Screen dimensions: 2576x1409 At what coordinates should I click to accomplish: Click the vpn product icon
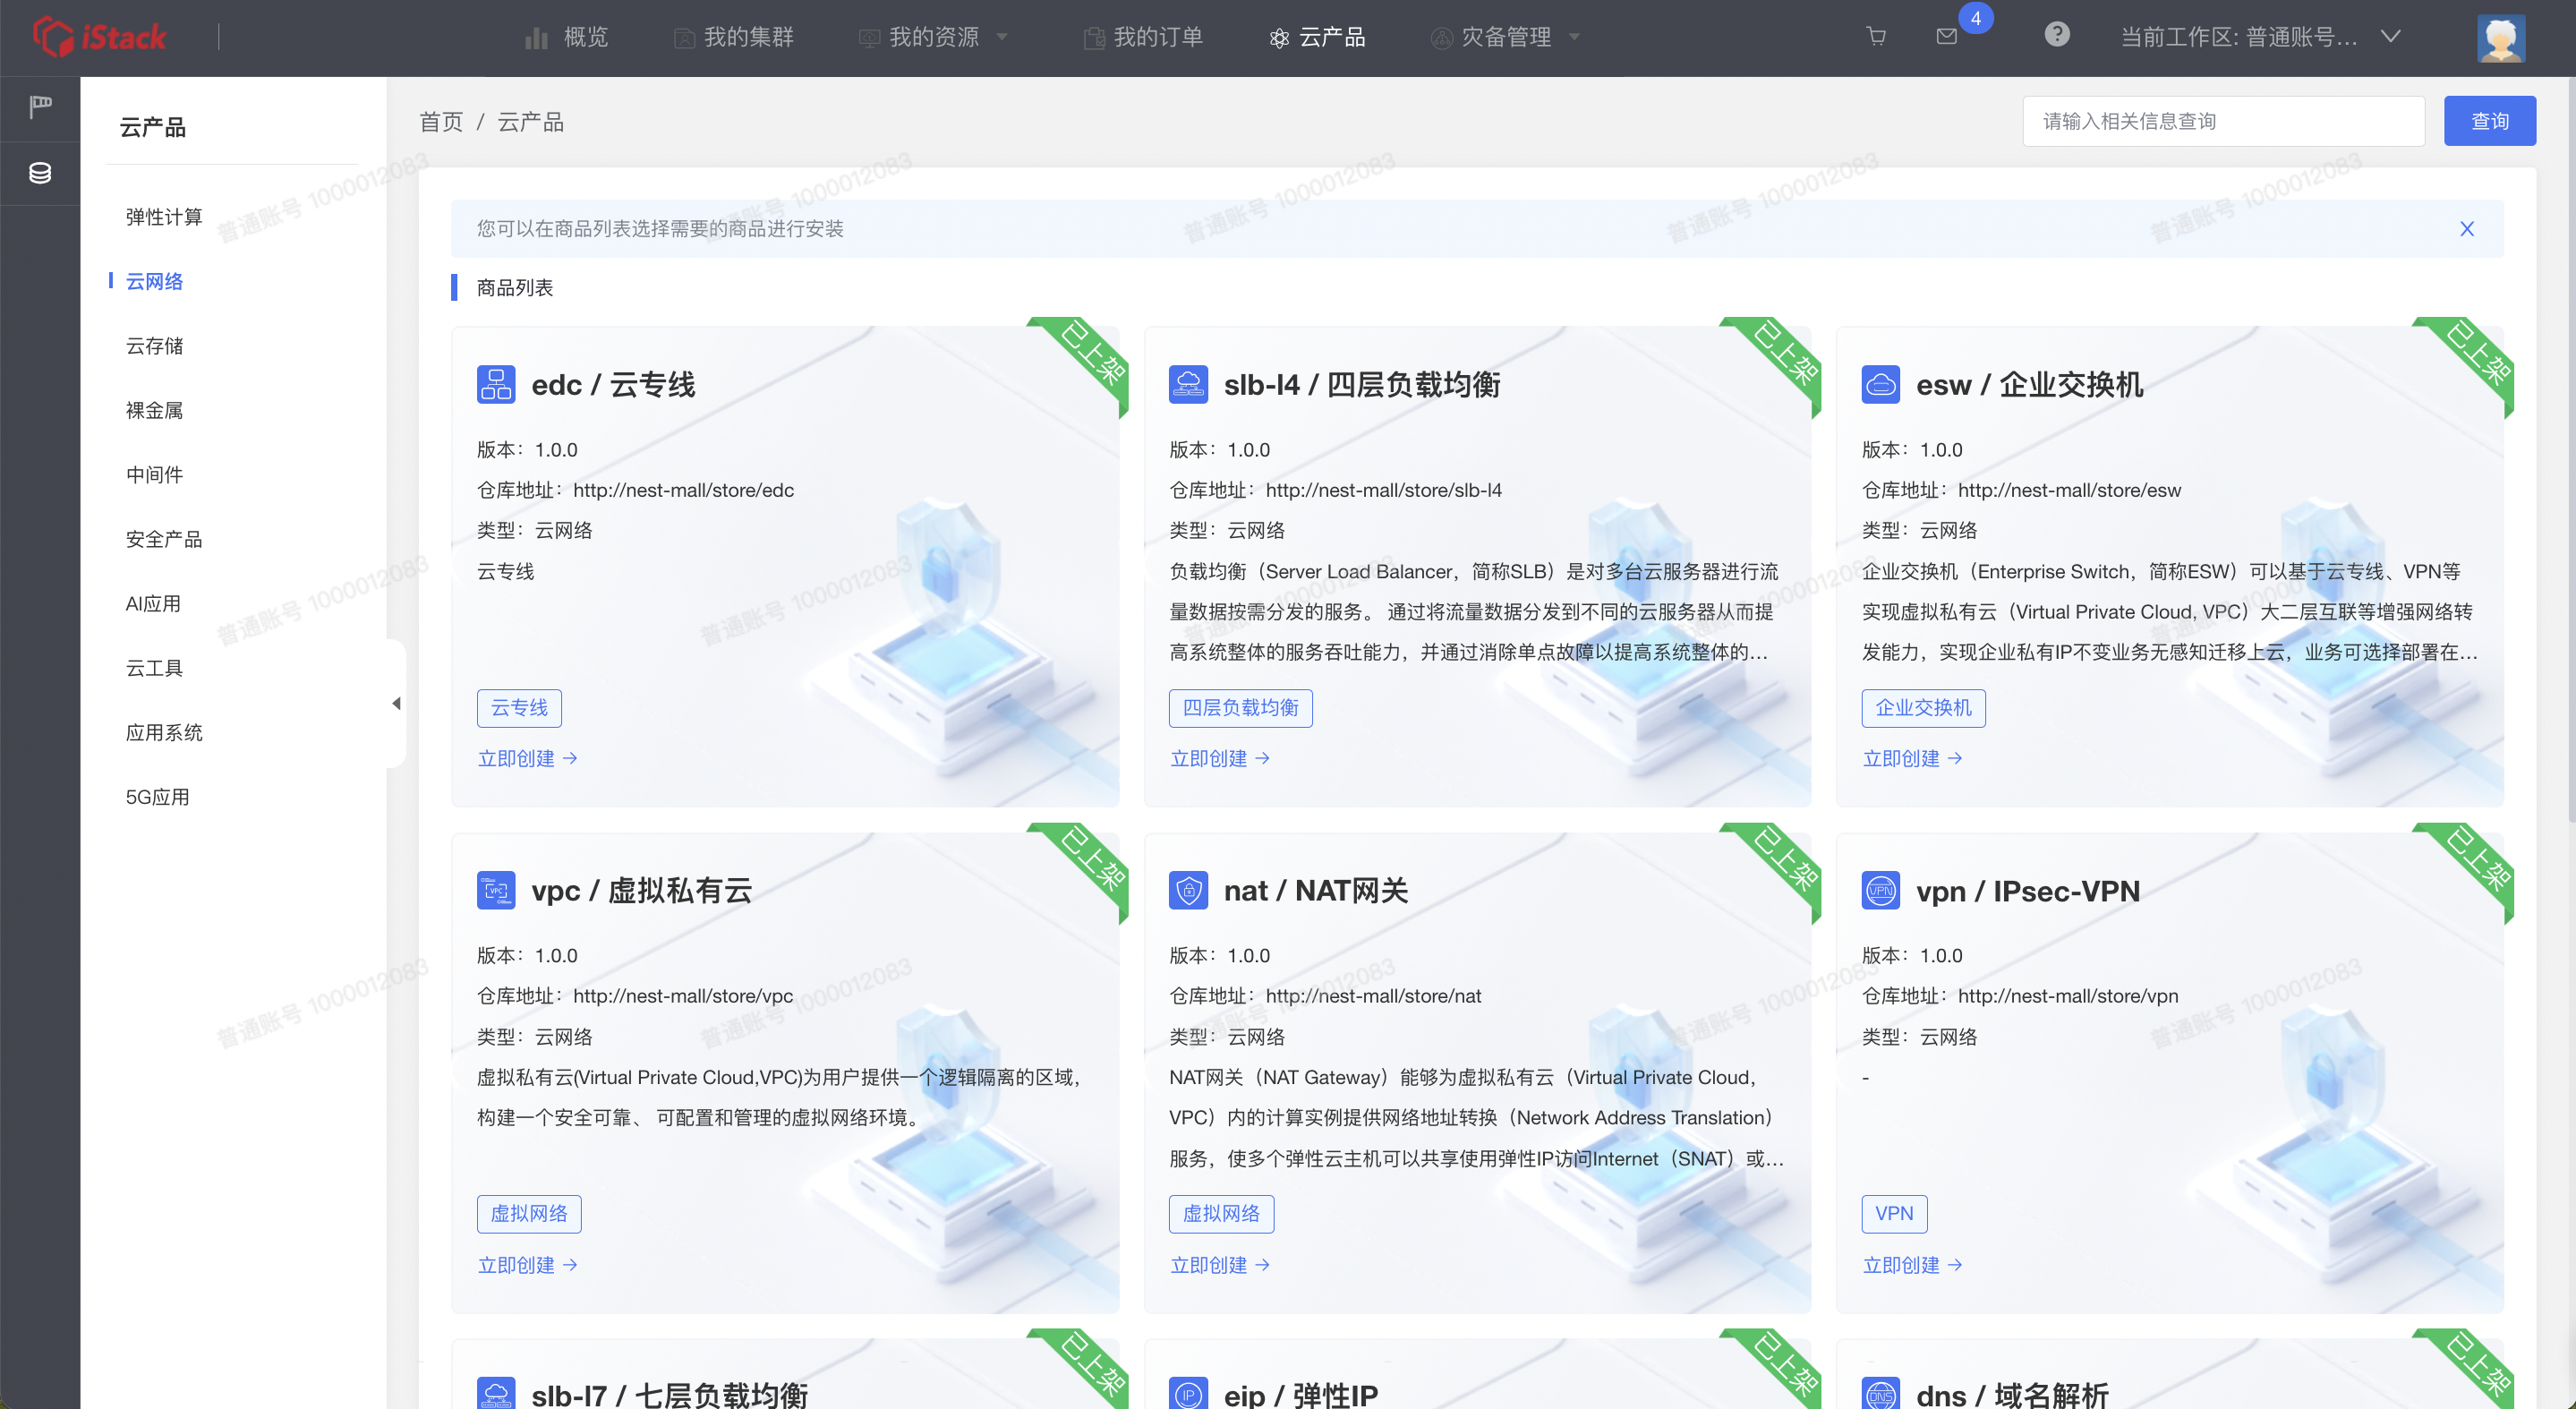pyautogui.click(x=1880, y=890)
